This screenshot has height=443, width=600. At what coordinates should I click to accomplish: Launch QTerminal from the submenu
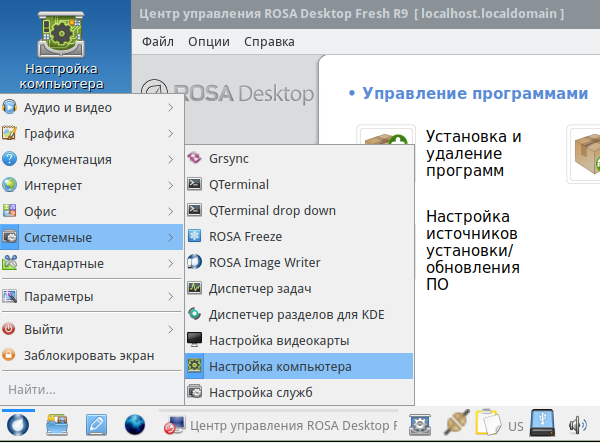299,184
